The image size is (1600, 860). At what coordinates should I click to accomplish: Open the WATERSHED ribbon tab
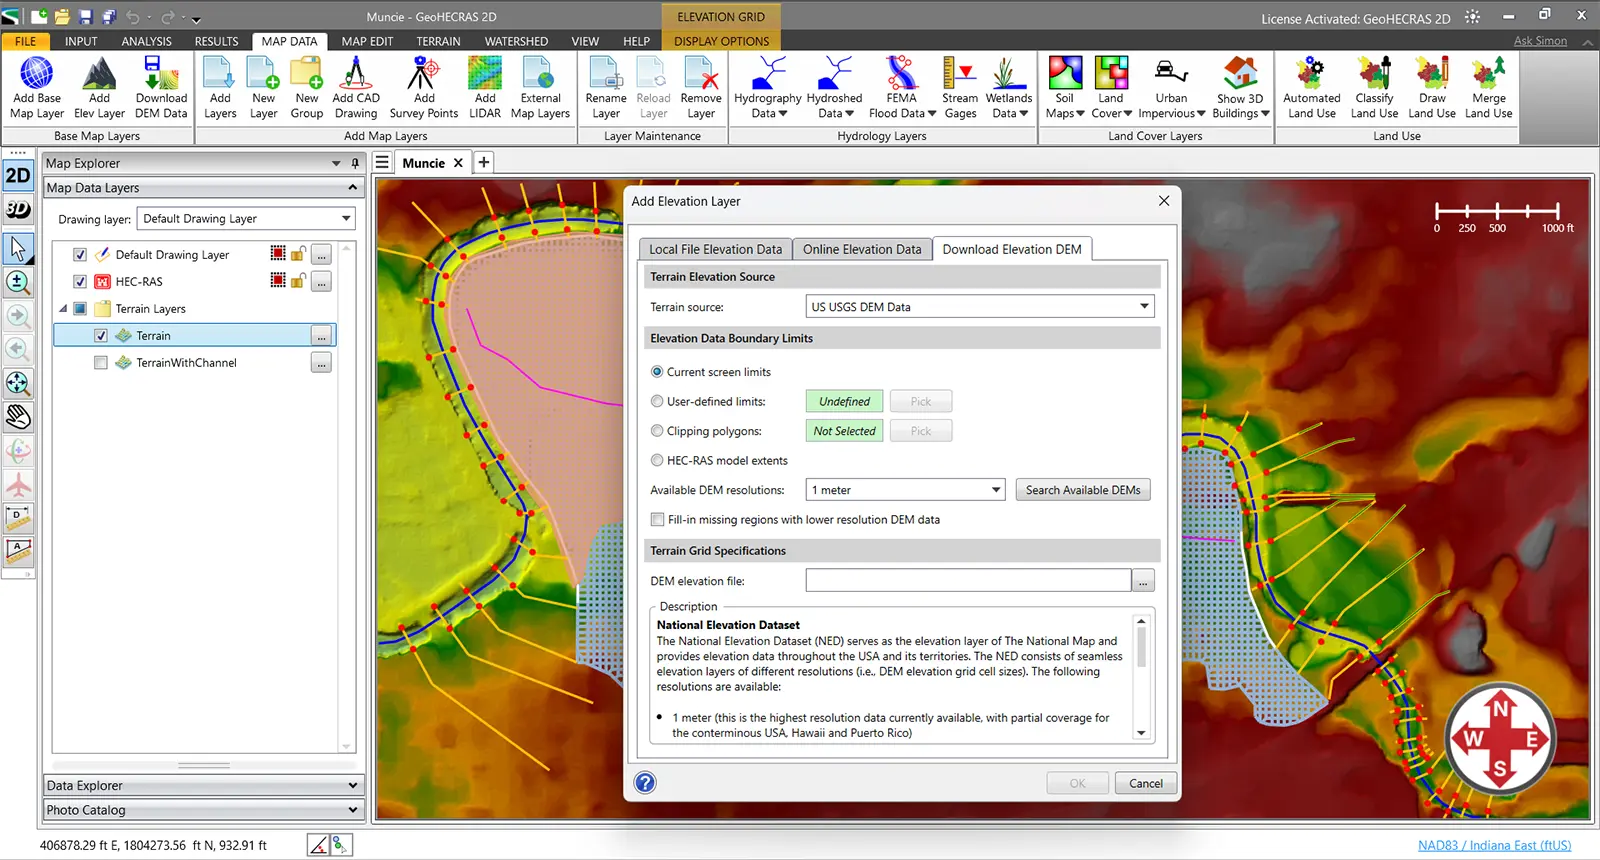pos(516,41)
